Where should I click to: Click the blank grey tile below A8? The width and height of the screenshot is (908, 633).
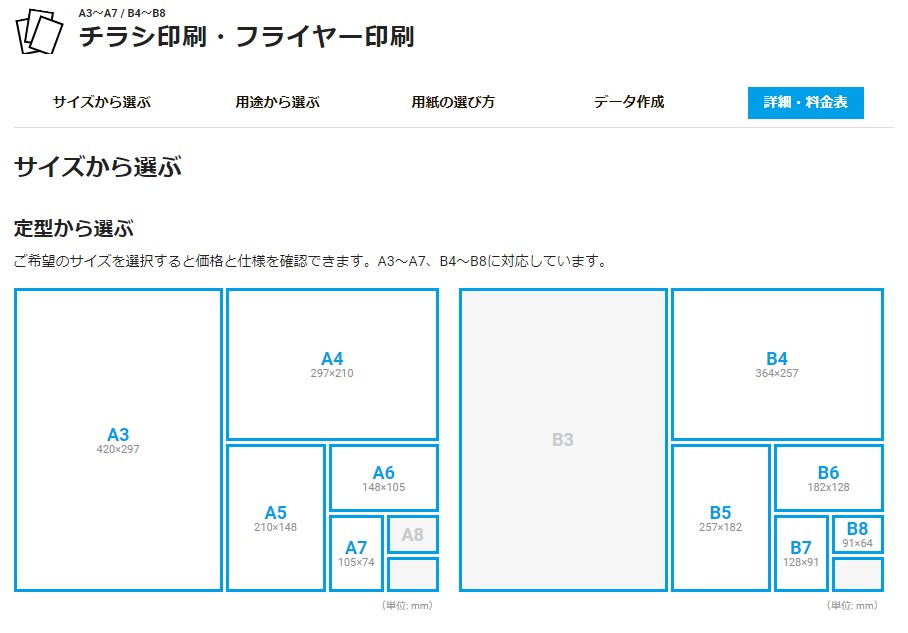(412, 574)
